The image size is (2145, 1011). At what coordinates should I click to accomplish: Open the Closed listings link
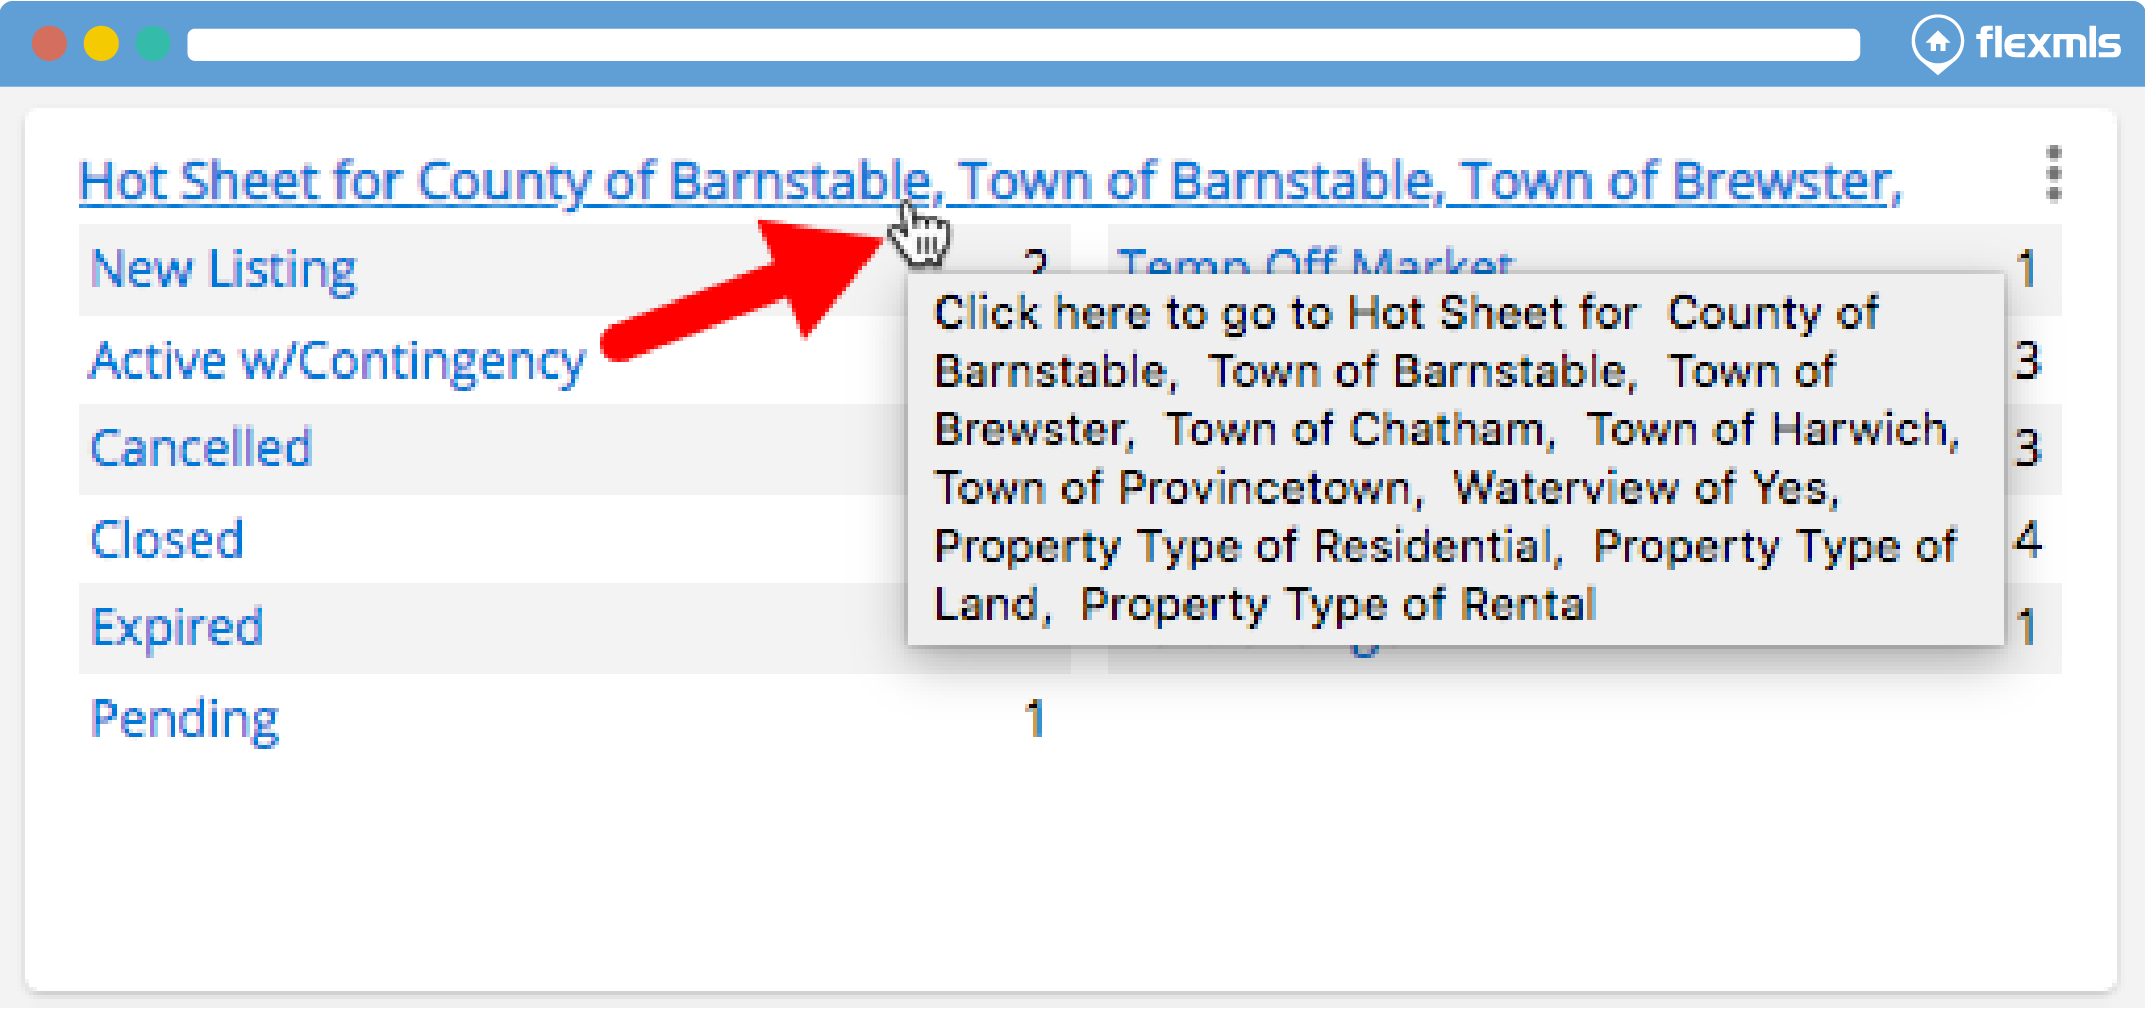coord(167,539)
